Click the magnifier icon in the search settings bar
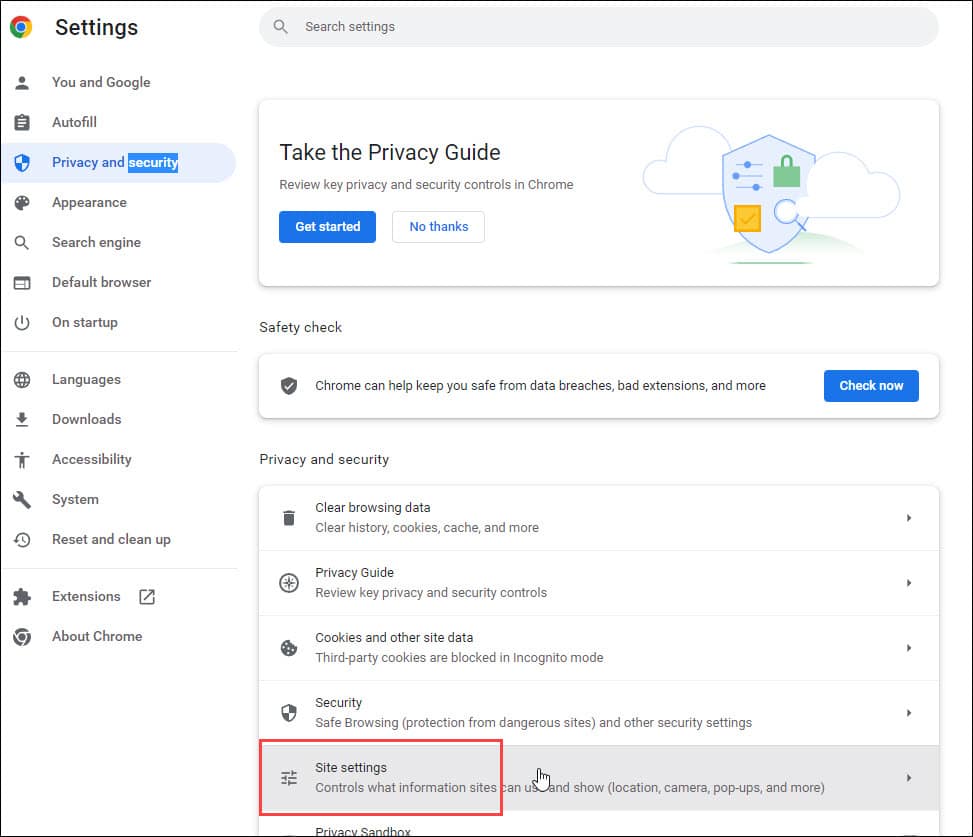Image resolution: width=973 pixels, height=837 pixels. 280,27
